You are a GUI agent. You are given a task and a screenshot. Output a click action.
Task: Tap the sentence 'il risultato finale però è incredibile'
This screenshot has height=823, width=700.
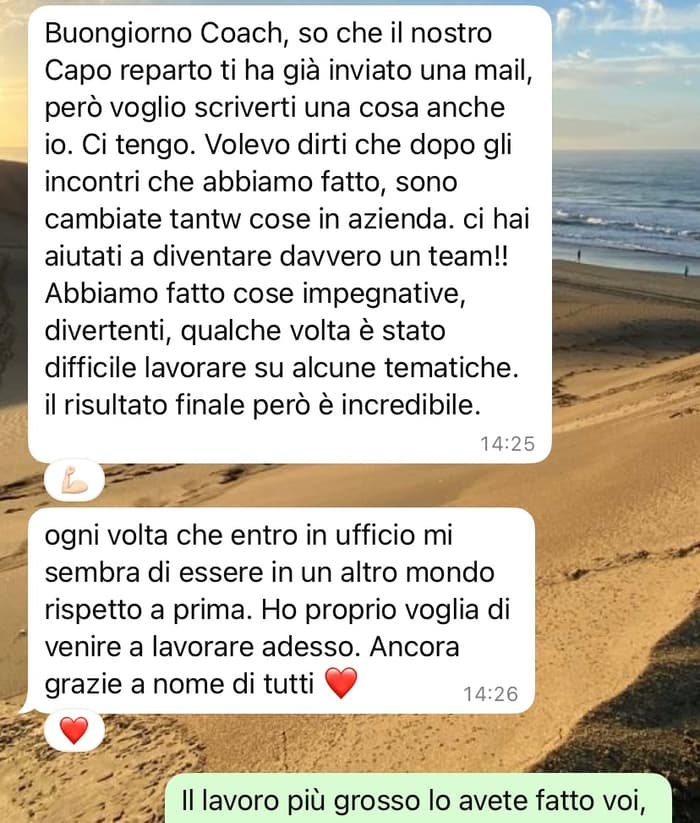tap(262, 405)
